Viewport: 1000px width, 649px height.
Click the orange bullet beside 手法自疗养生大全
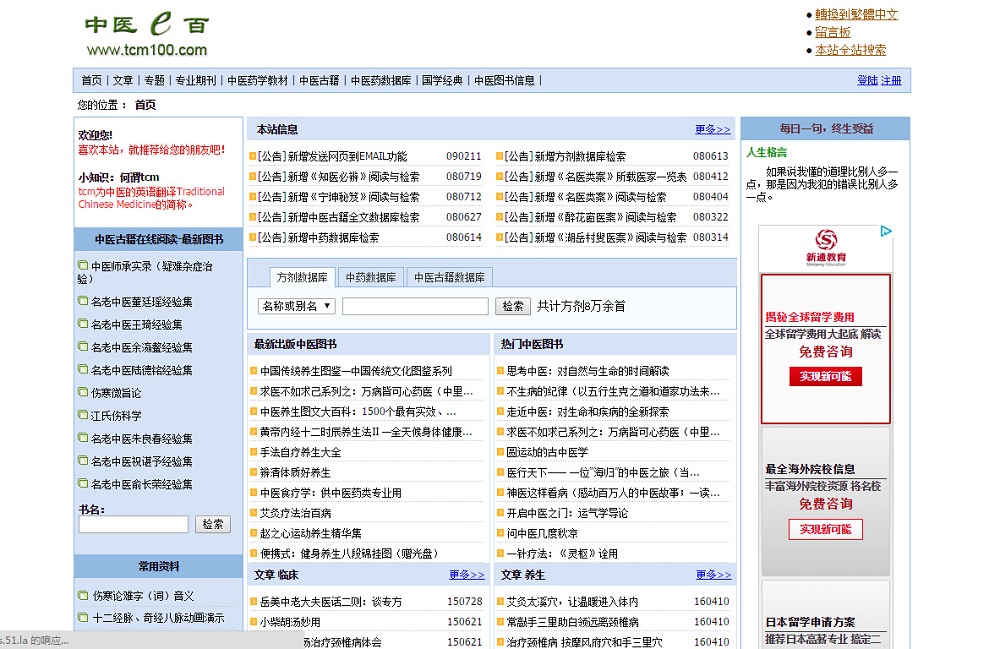point(253,452)
